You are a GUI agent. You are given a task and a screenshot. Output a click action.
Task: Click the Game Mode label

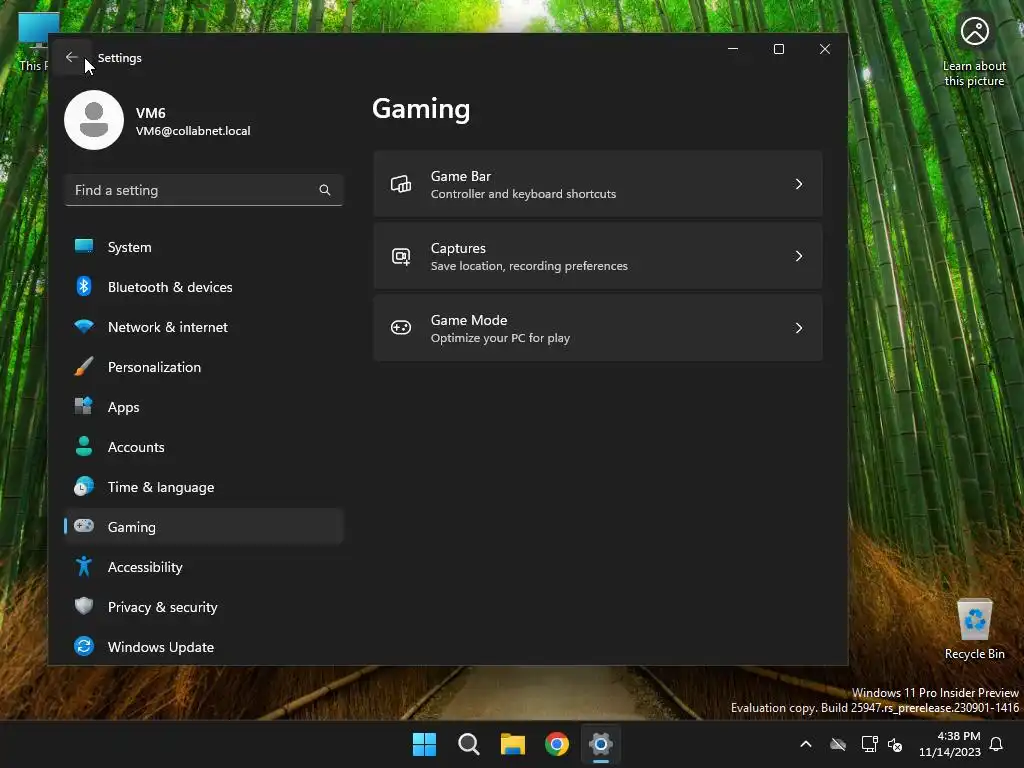coord(469,320)
